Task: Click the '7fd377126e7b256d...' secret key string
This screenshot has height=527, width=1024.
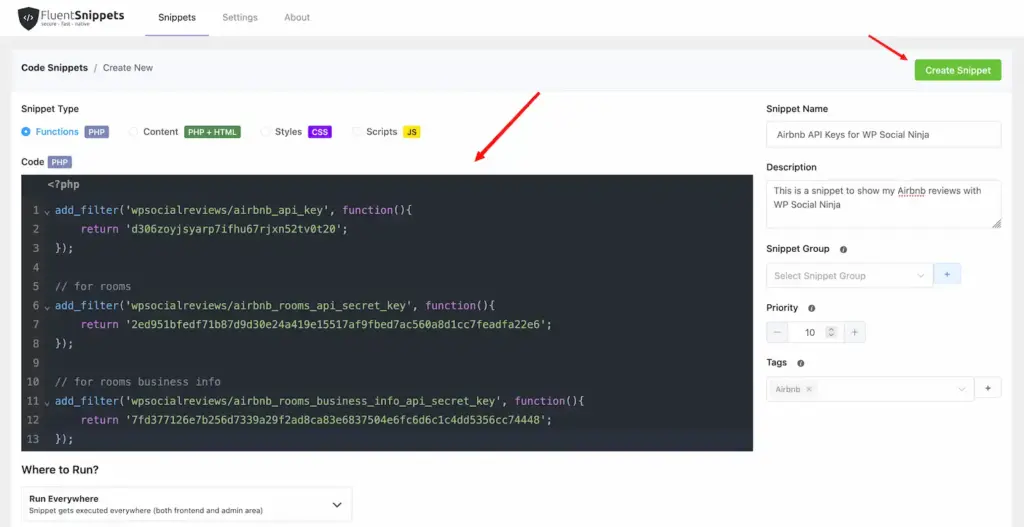Action: click(336, 420)
